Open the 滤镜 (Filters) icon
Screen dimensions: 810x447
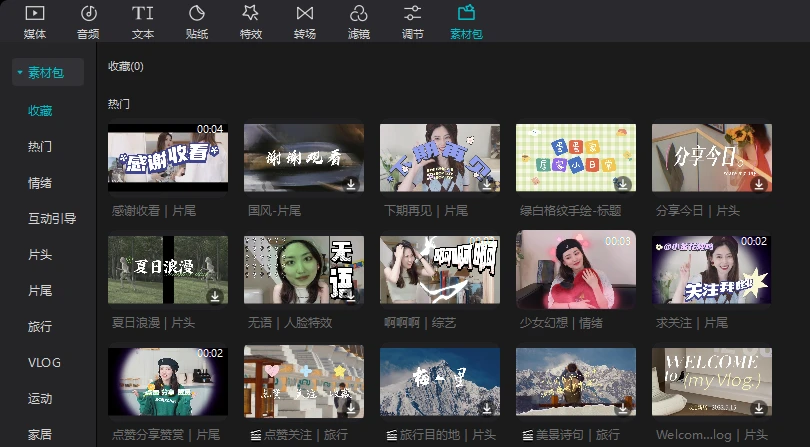click(x=358, y=14)
